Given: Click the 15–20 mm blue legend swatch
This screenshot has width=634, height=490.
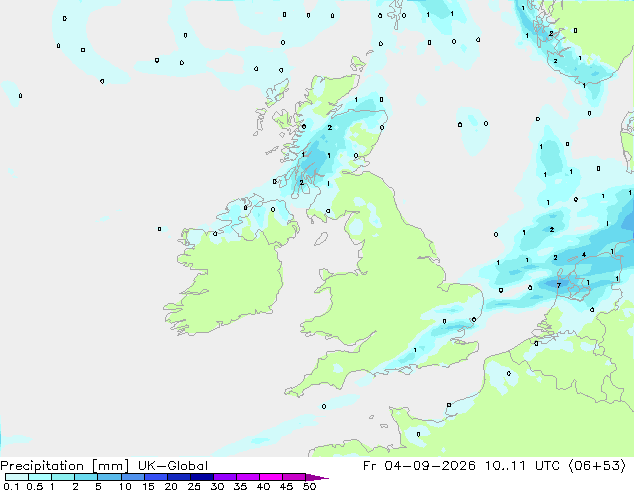Looking at the screenshot, I should tap(155, 477).
